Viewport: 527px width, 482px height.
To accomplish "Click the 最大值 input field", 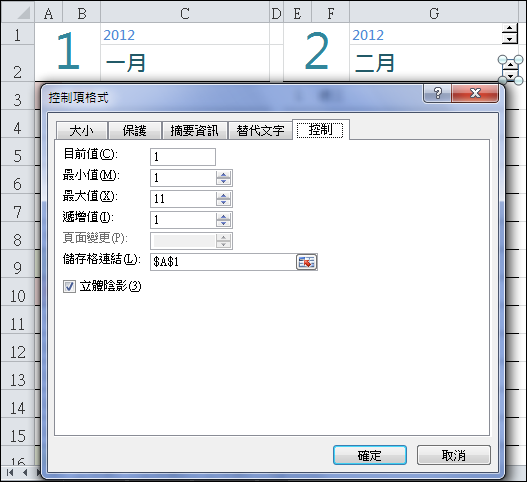I will pyautogui.click(x=183, y=199).
